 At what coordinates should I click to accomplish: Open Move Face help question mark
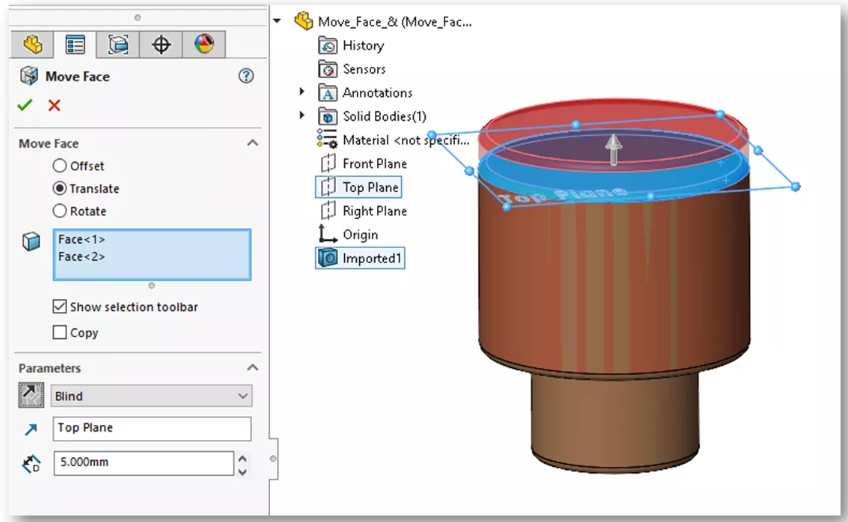pos(246,76)
